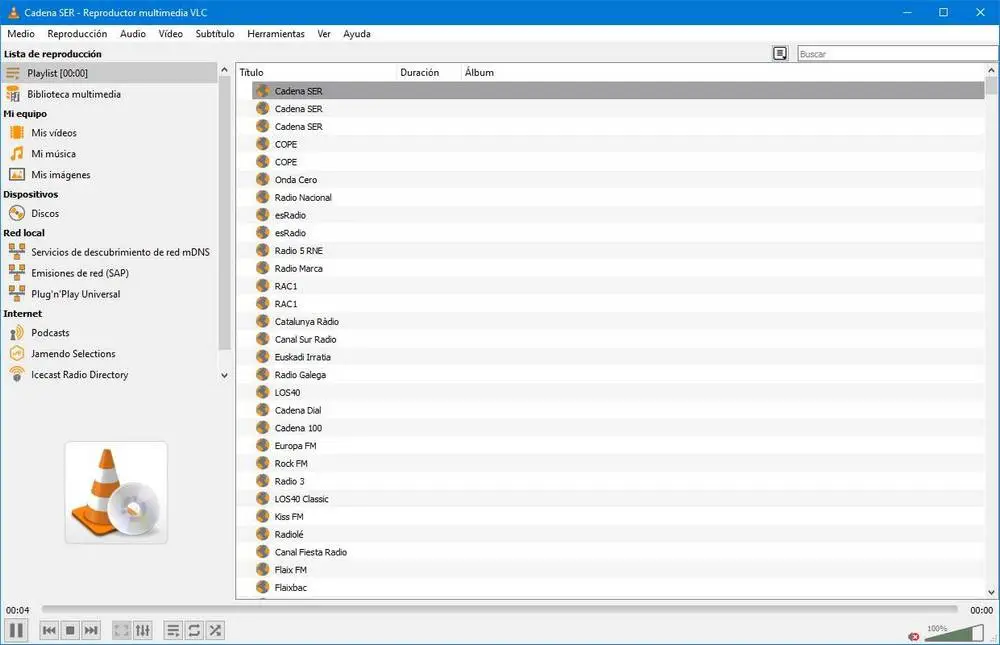Open the Audio menu

[x=133, y=34]
